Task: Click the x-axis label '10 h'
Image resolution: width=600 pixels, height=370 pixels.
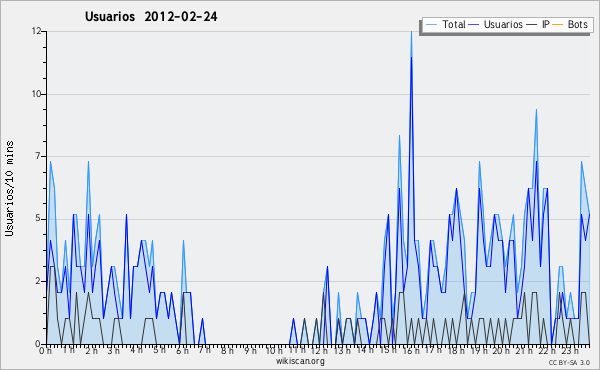Action: coord(274,350)
